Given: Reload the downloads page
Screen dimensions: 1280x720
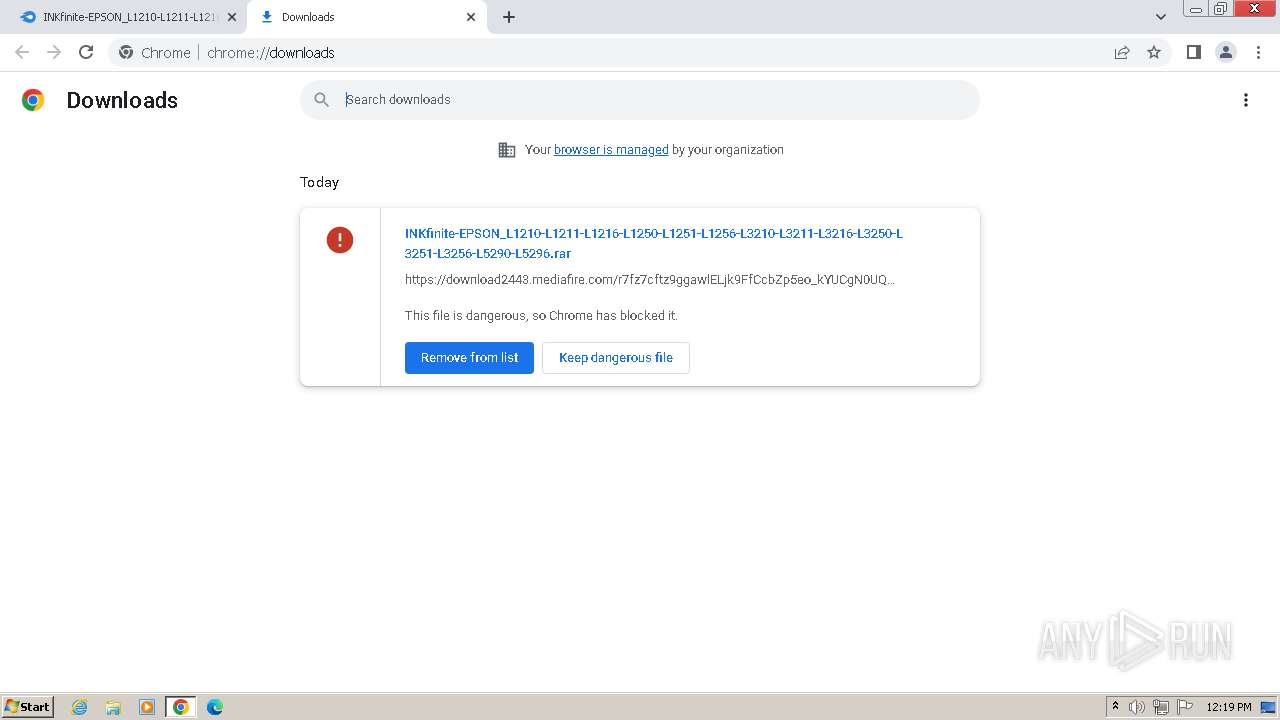Looking at the screenshot, I should point(86,52).
